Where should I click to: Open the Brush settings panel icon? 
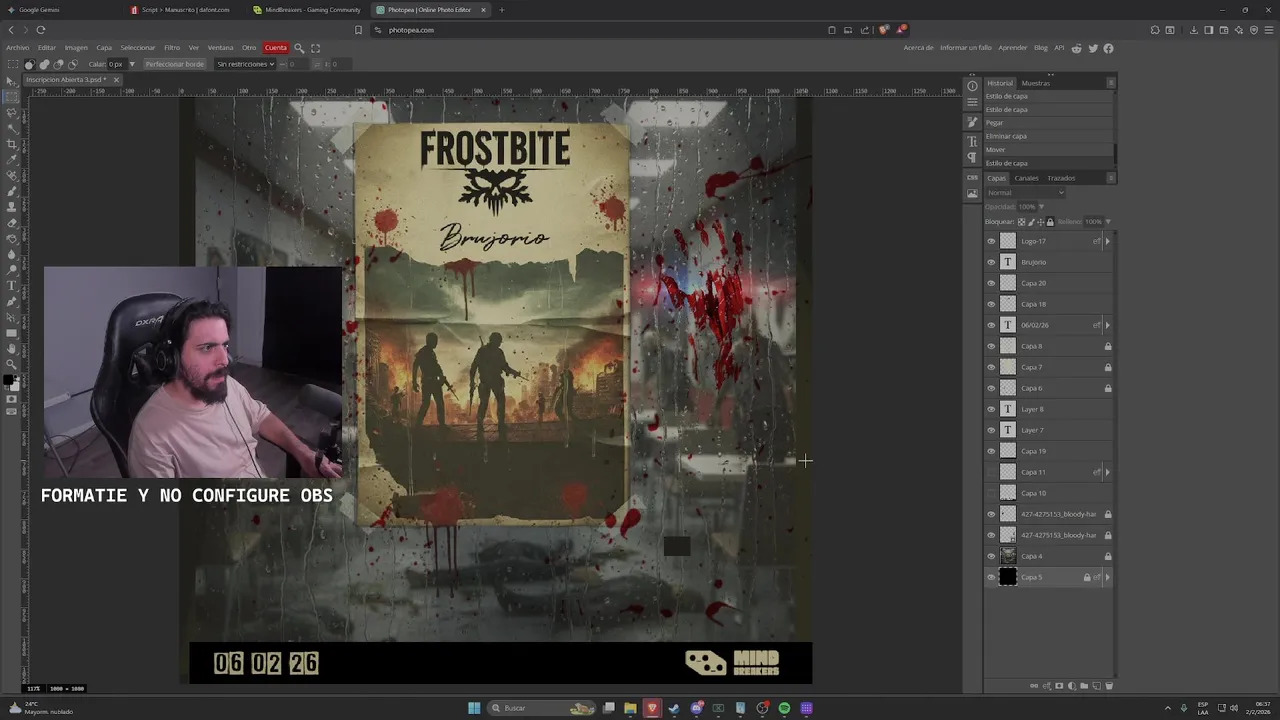(972, 122)
